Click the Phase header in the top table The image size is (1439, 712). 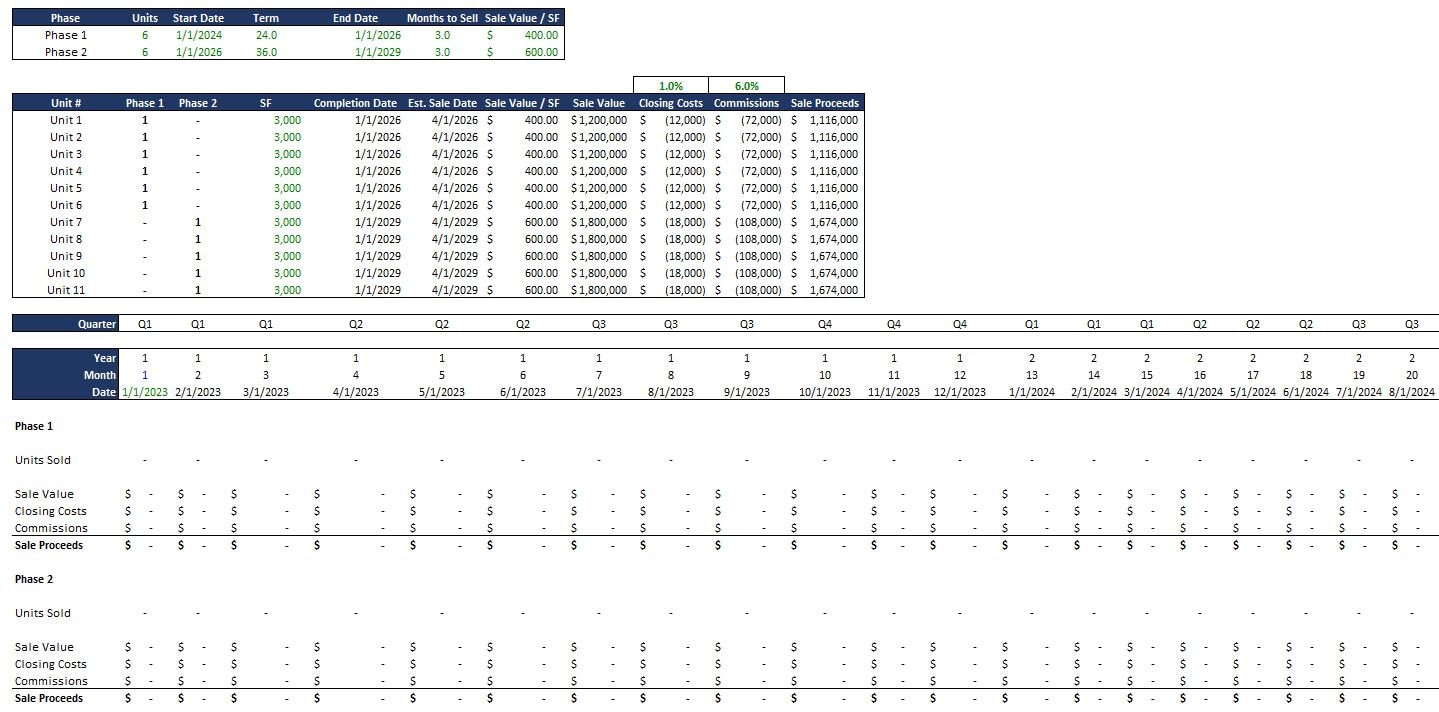[x=65, y=17]
